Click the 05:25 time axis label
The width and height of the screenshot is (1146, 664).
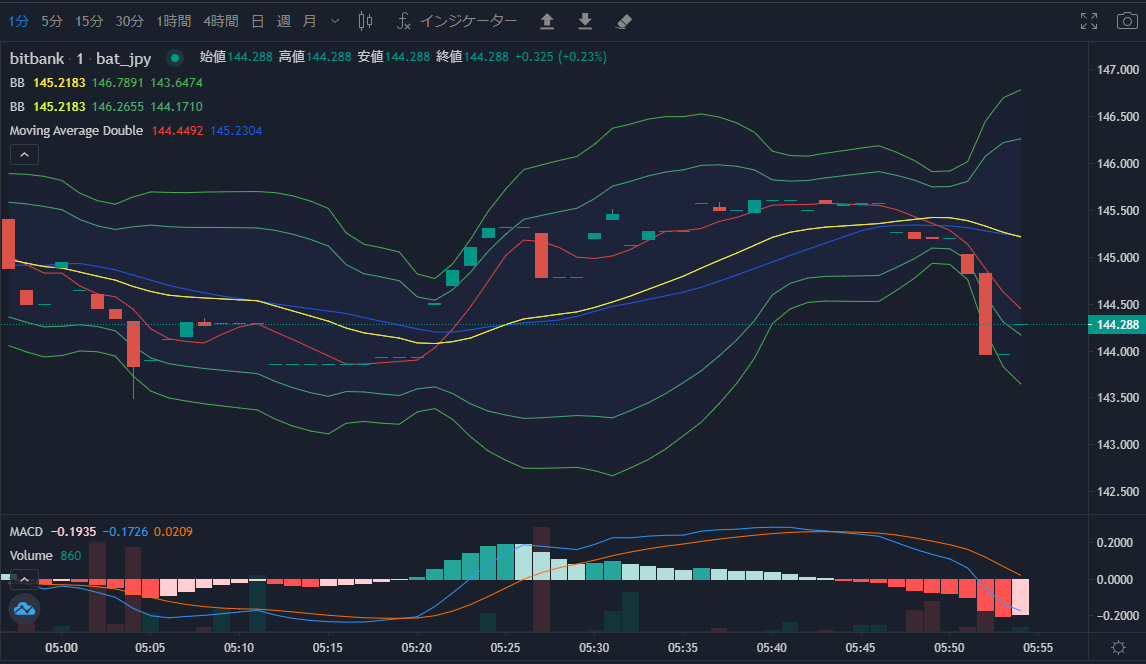(x=505, y=648)
